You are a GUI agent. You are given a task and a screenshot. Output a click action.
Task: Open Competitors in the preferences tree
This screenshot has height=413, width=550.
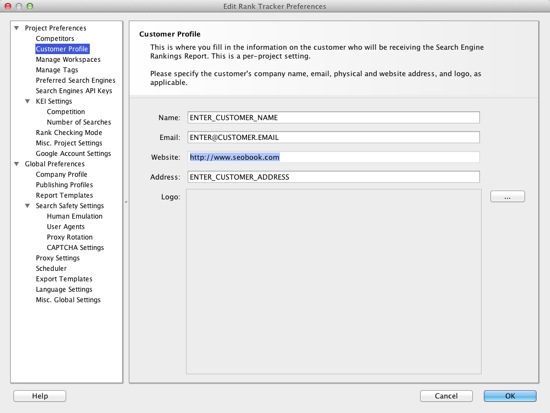[55, 38]
